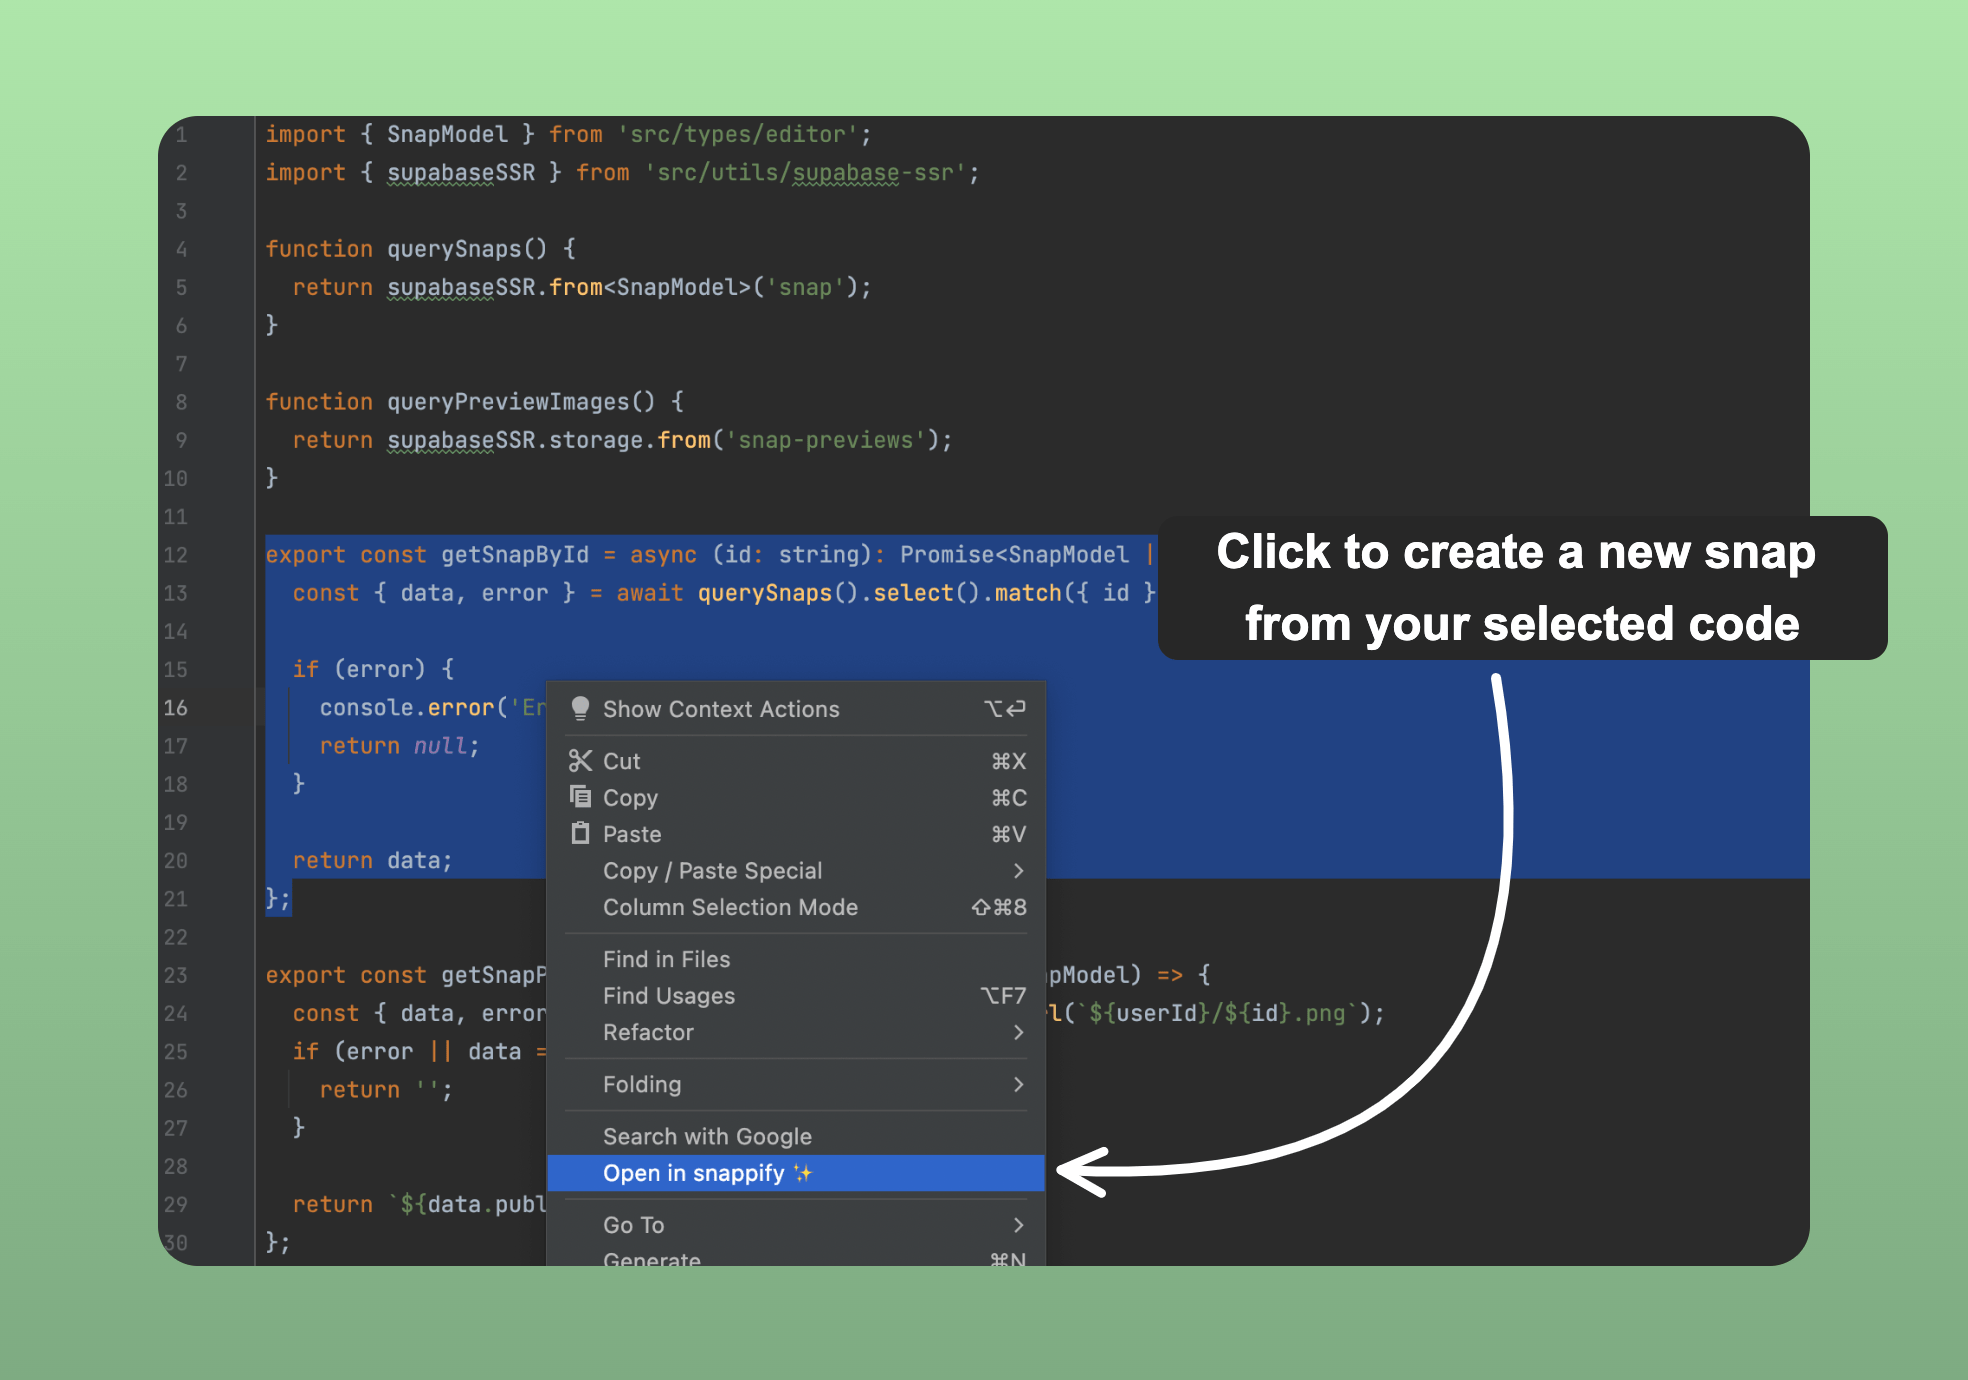The width and height of the screenshot is (1968, 1380).
Task: Open the Folding submenu
Action: 642,1084
